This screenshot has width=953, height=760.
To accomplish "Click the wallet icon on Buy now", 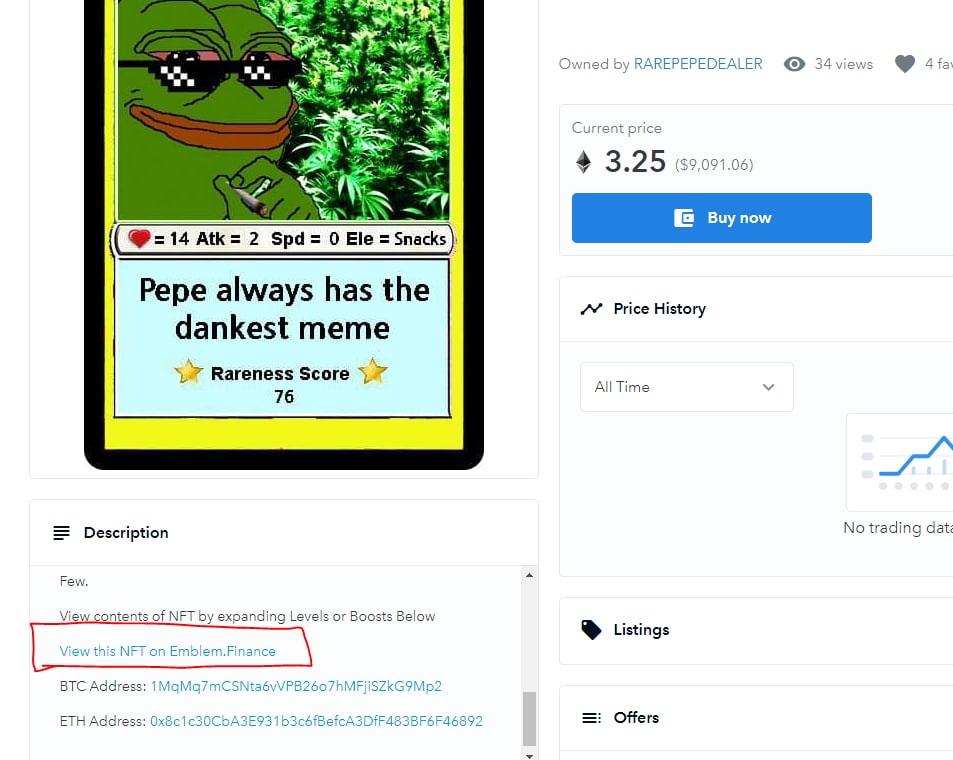I will [684, 218].
